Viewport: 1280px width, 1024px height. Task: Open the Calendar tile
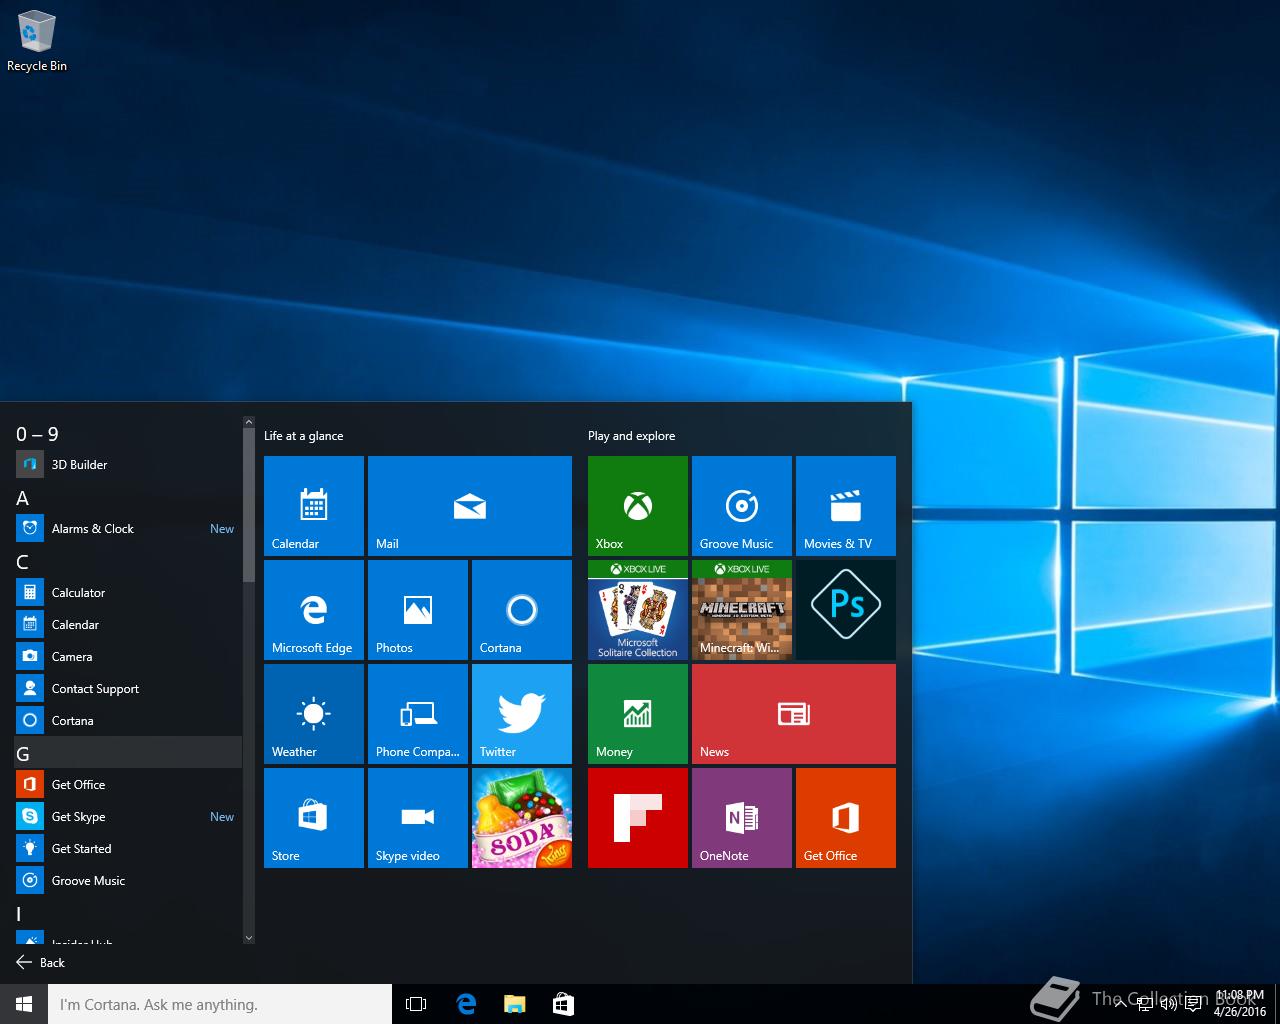coord(314,506)
